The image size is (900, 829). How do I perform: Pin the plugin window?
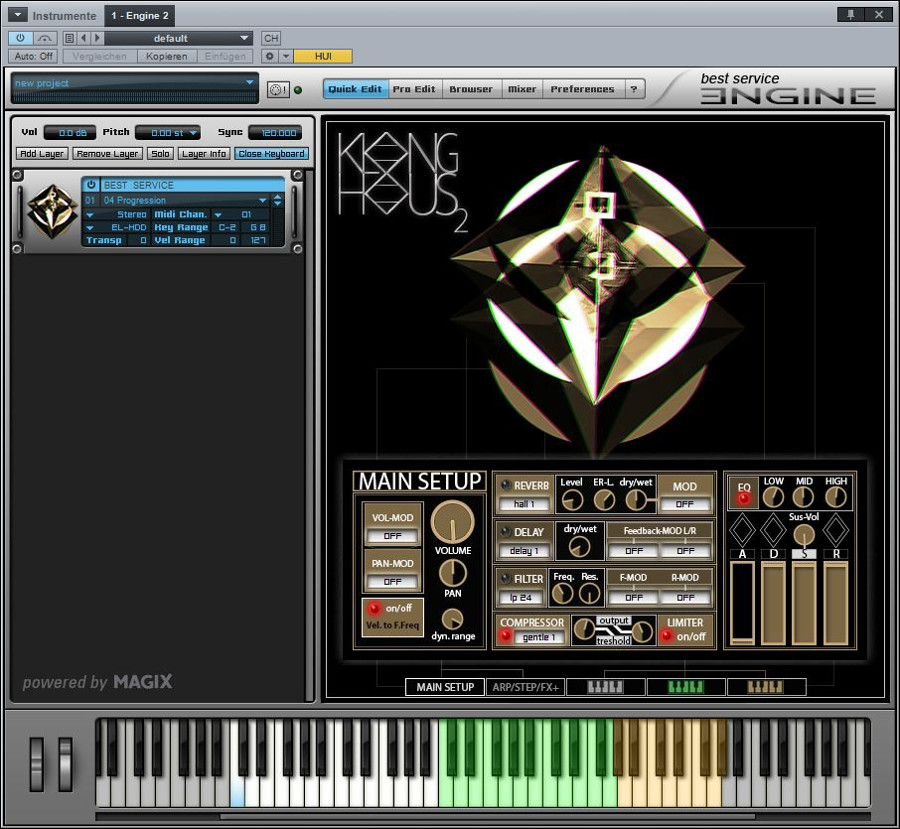[850, 14]
